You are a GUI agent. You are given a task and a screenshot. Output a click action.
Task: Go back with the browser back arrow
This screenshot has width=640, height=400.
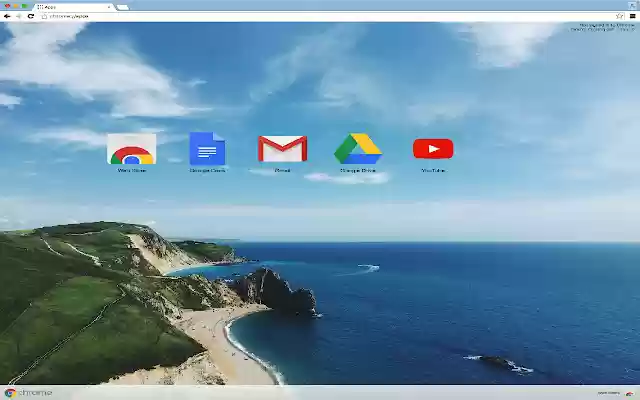pyautogui.click(x=7, y=16)
